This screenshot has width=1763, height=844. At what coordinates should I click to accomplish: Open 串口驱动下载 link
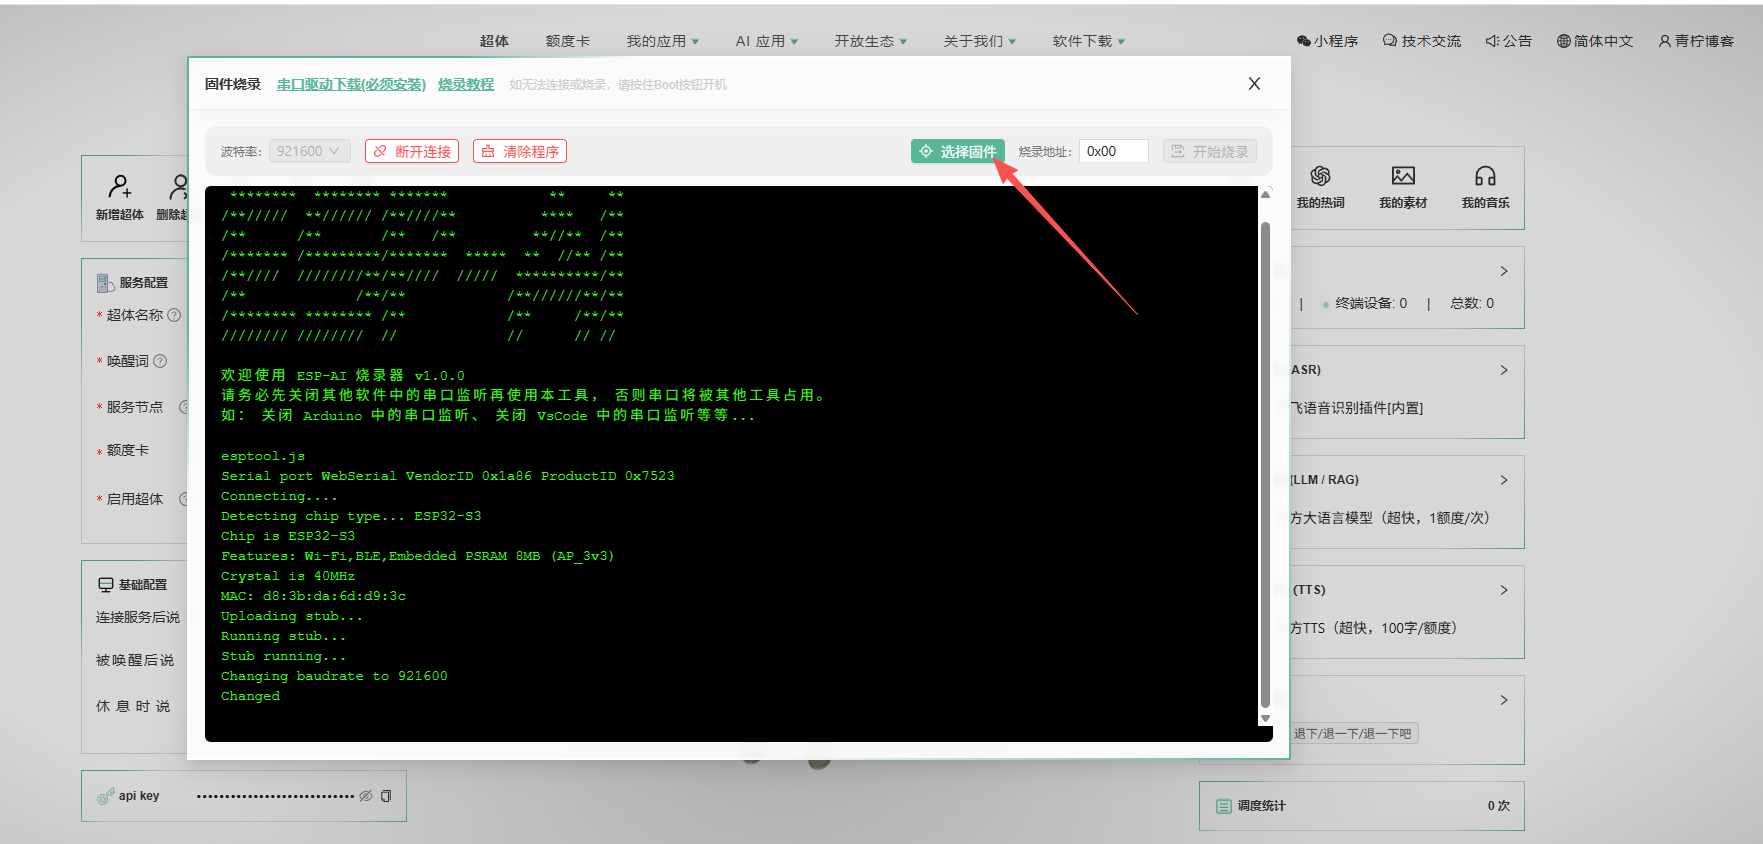click(x=351, y=85)
